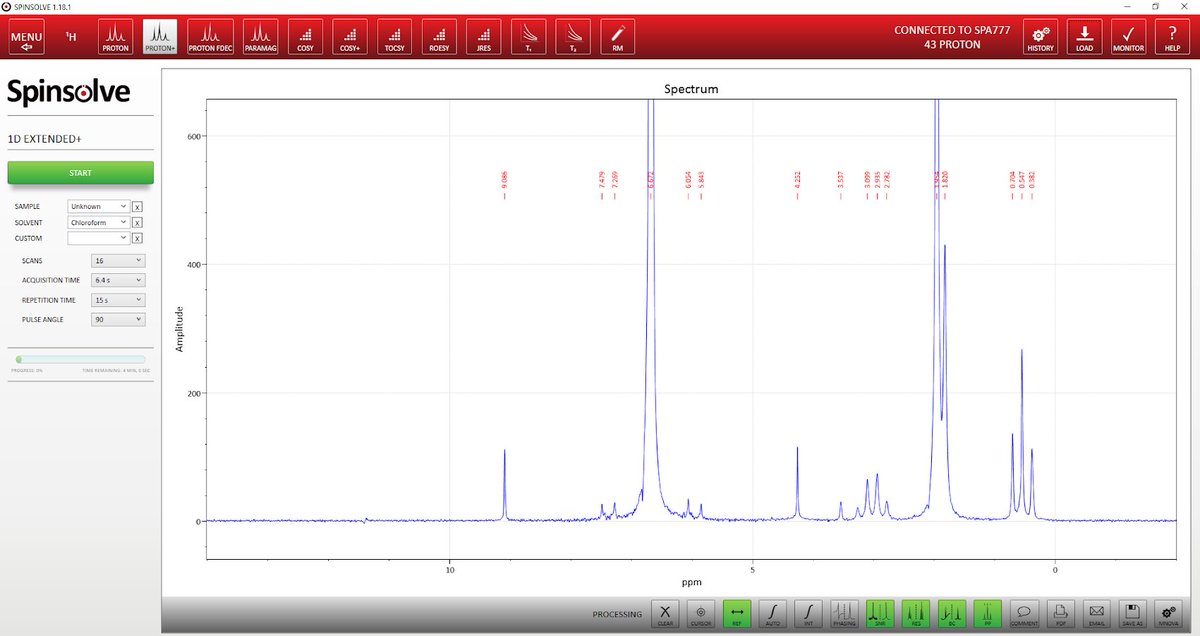
Task: Select the TOCSY experiment
Action: click(395, 37)
